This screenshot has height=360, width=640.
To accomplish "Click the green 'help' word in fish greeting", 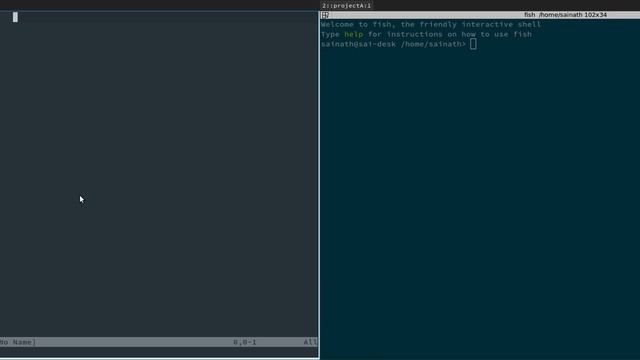I will coord(353,34).
